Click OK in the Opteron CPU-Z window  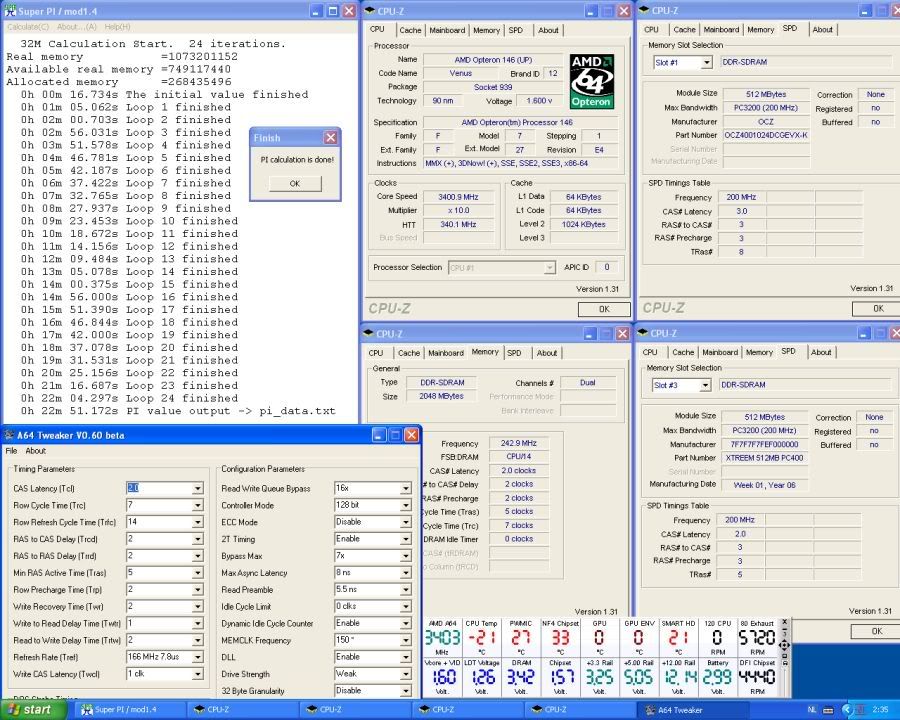pos(604,309)
